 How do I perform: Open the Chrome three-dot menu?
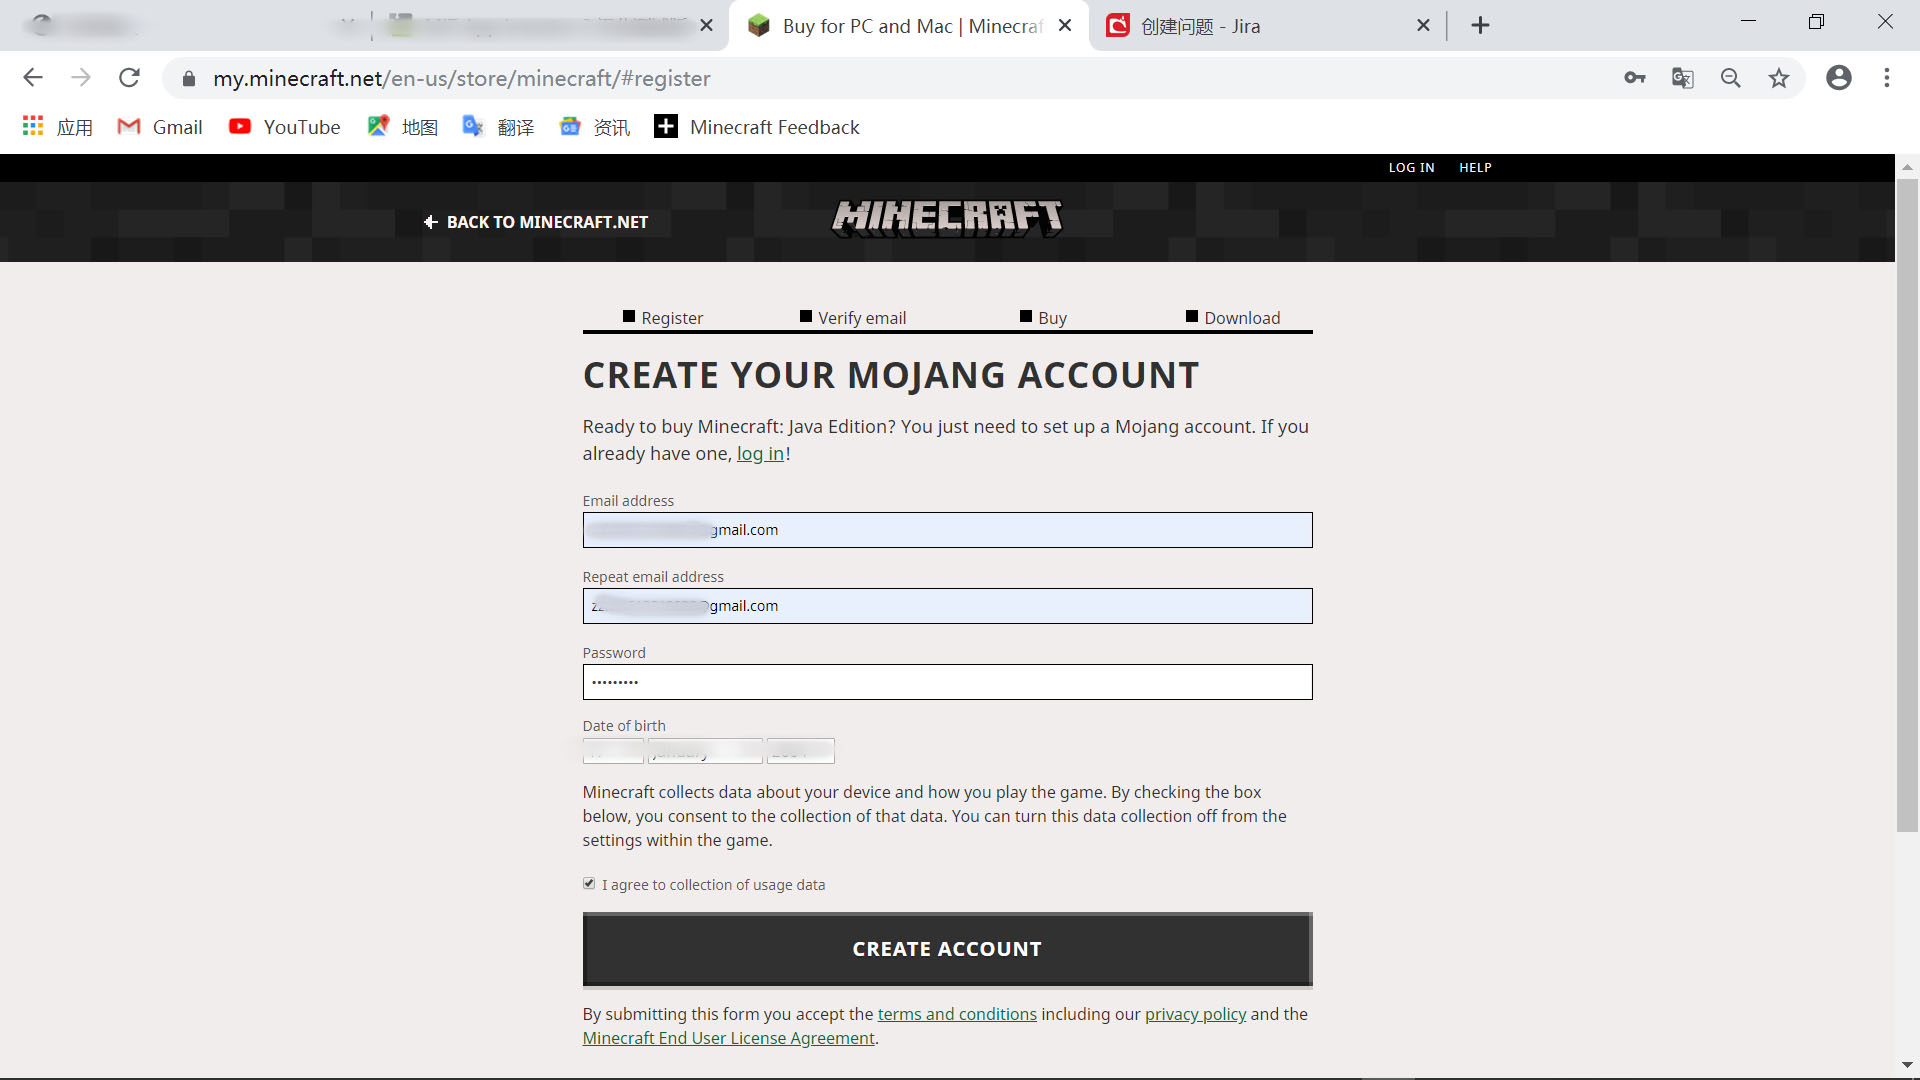1887,78
